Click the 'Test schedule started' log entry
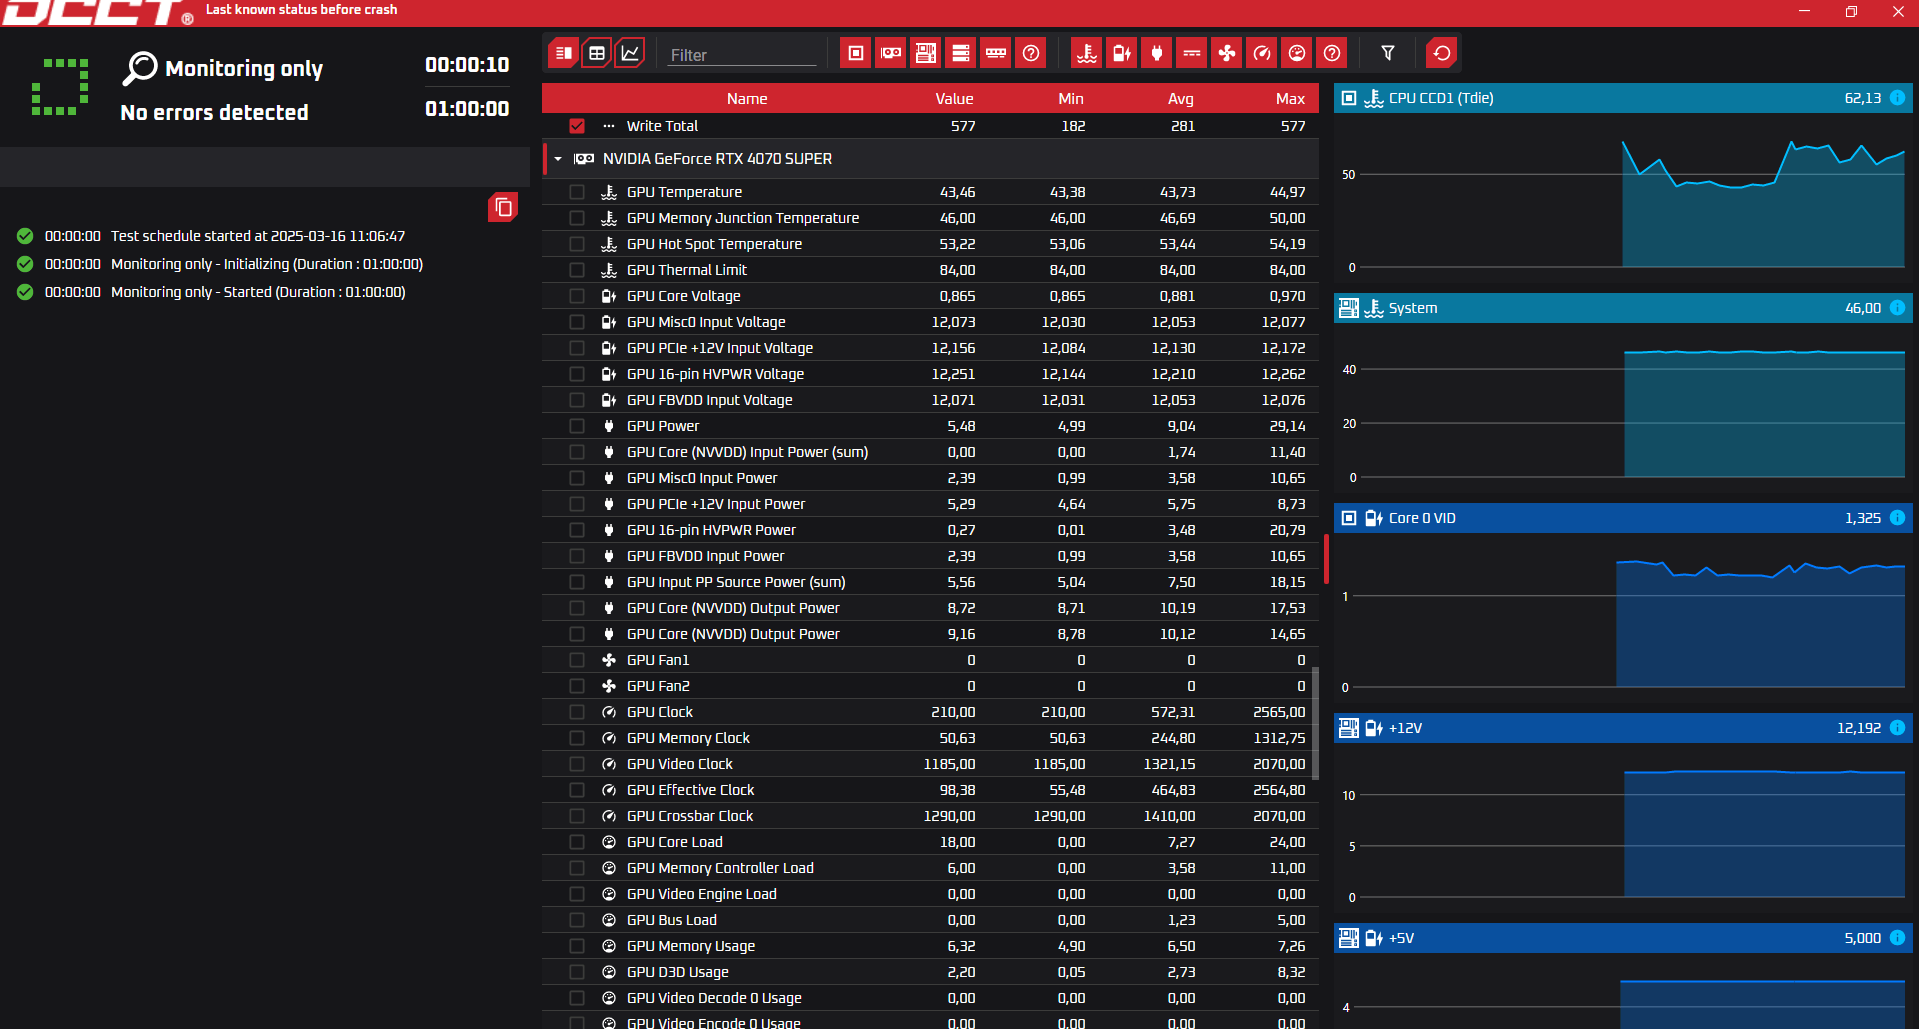Viewport: 1919px width, 1029px height. click(x=258, y=236)
